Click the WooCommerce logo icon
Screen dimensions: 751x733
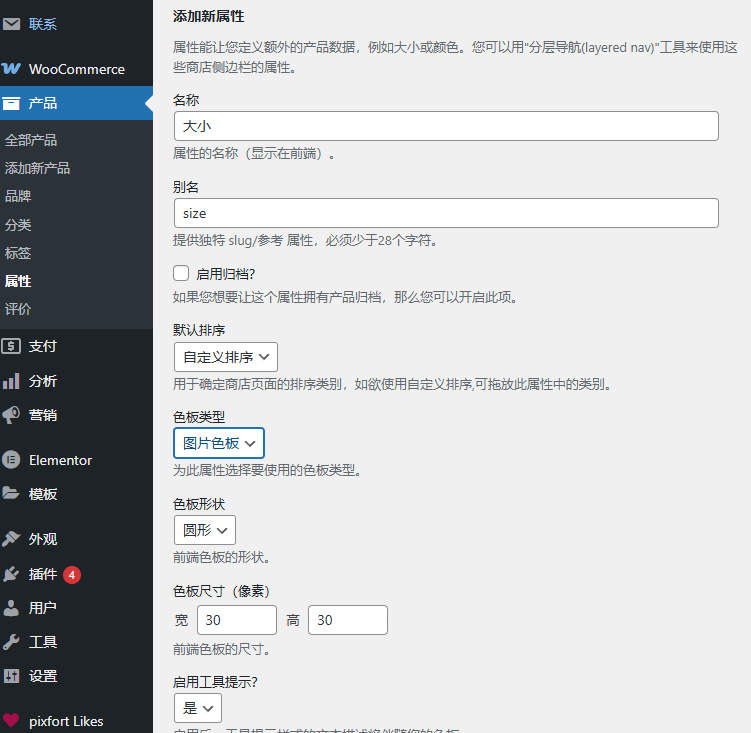point(11,69)
